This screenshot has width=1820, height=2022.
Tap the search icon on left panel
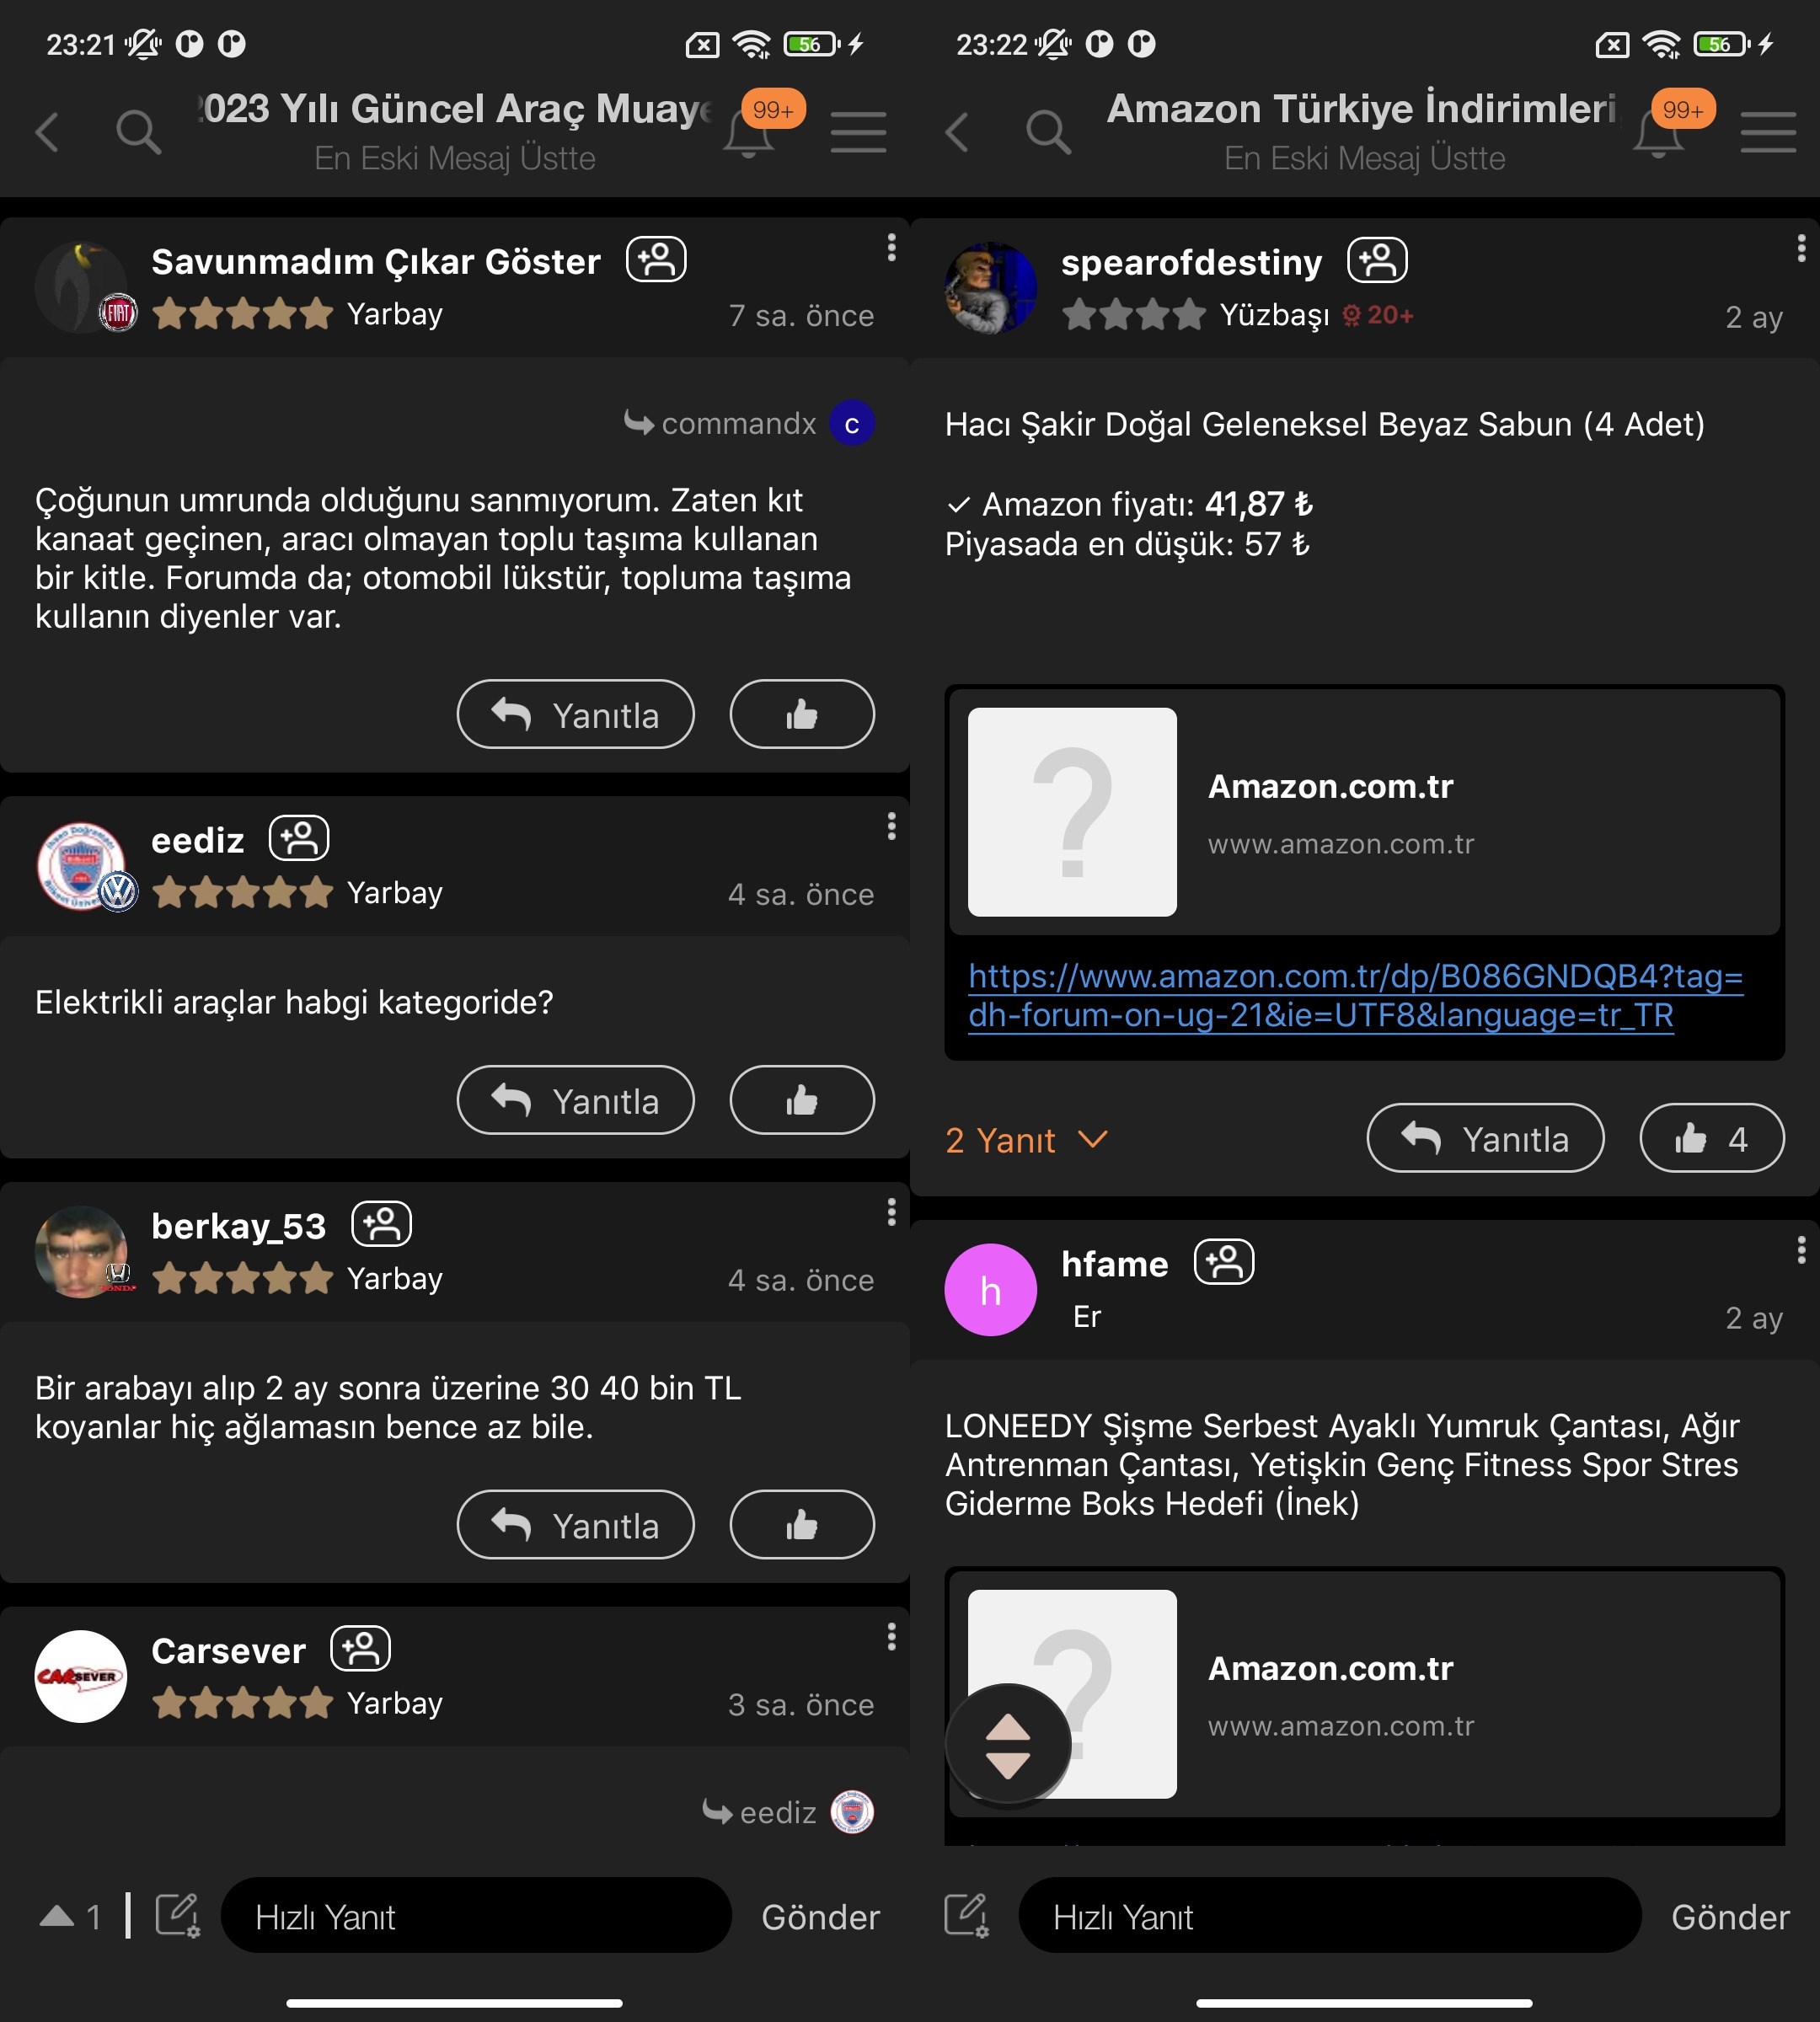pyautogui.click(x=139, y=130)
